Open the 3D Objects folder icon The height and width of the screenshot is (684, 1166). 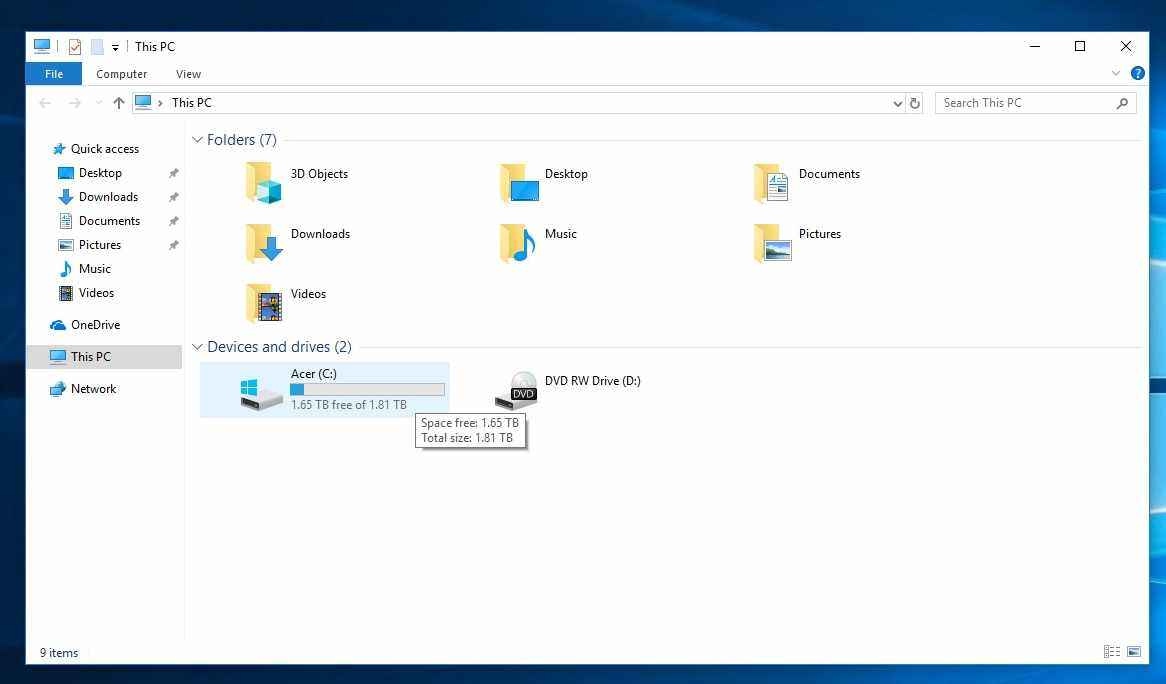264,183
